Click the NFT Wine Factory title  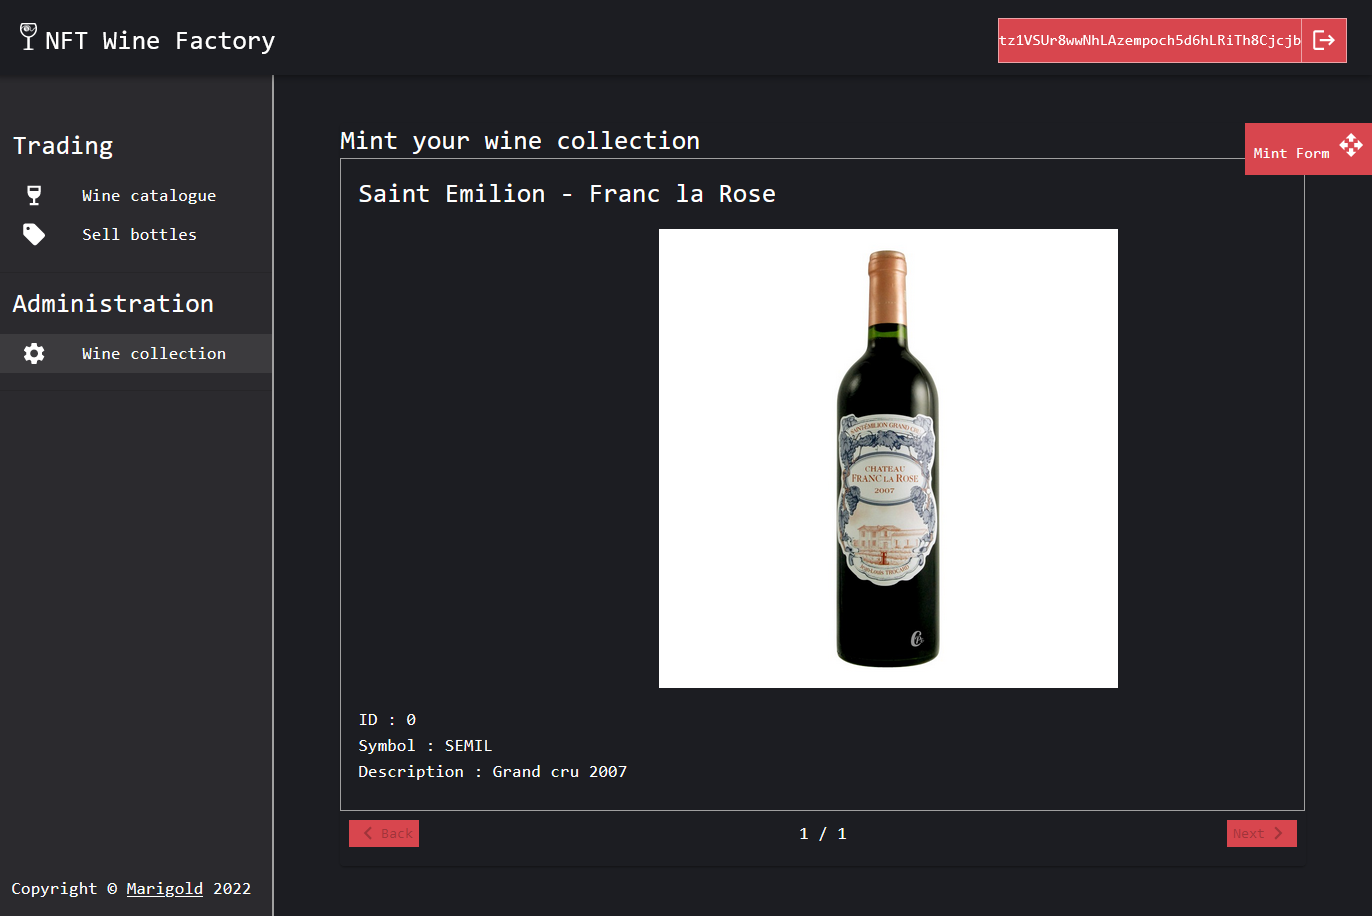click(160, 41)
